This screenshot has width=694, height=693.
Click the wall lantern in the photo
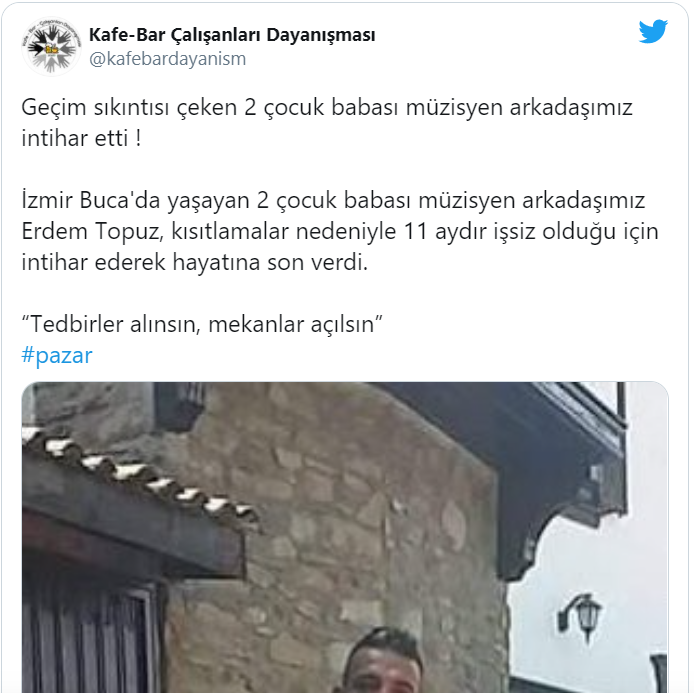pos(581,617)
